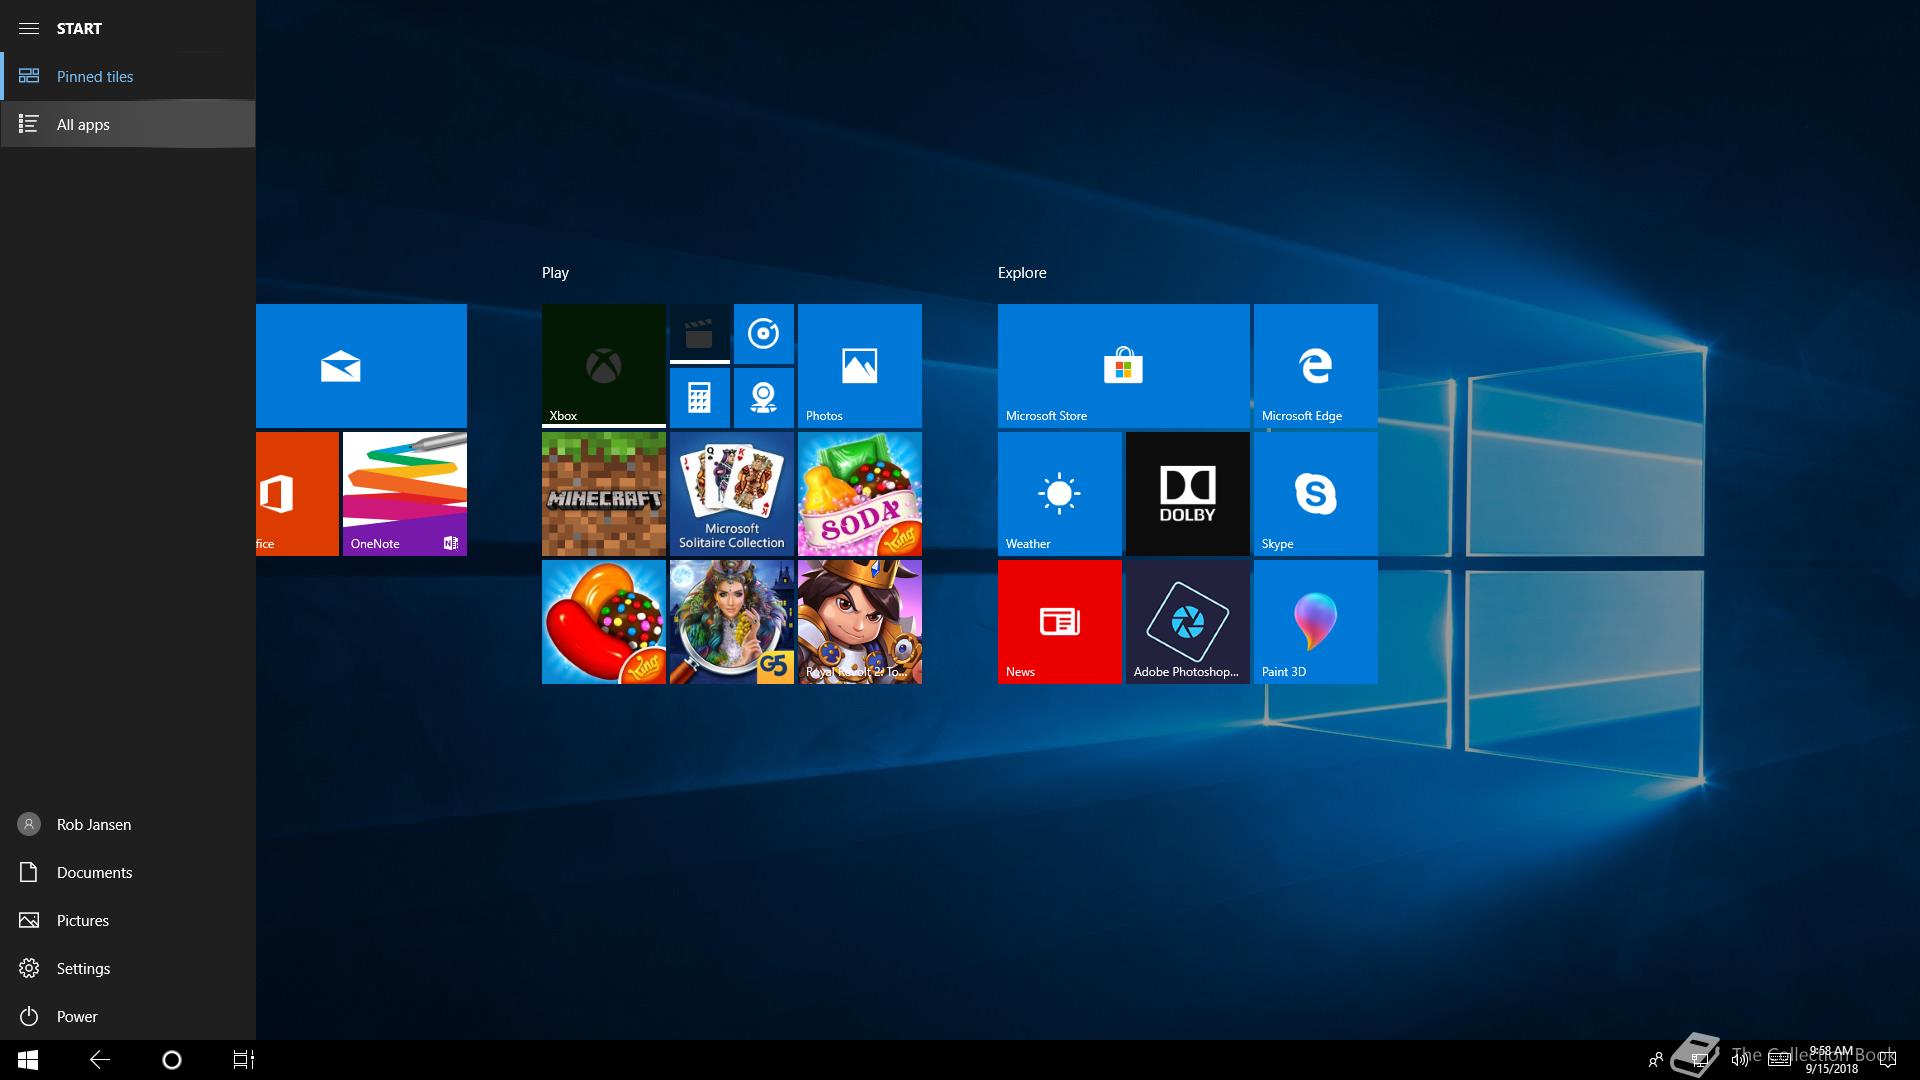Open the network icon in system tray
Image resolution: width=1920 pixels, height=1080 pixels.
pyautogui.click(x=1699, y=1060)
